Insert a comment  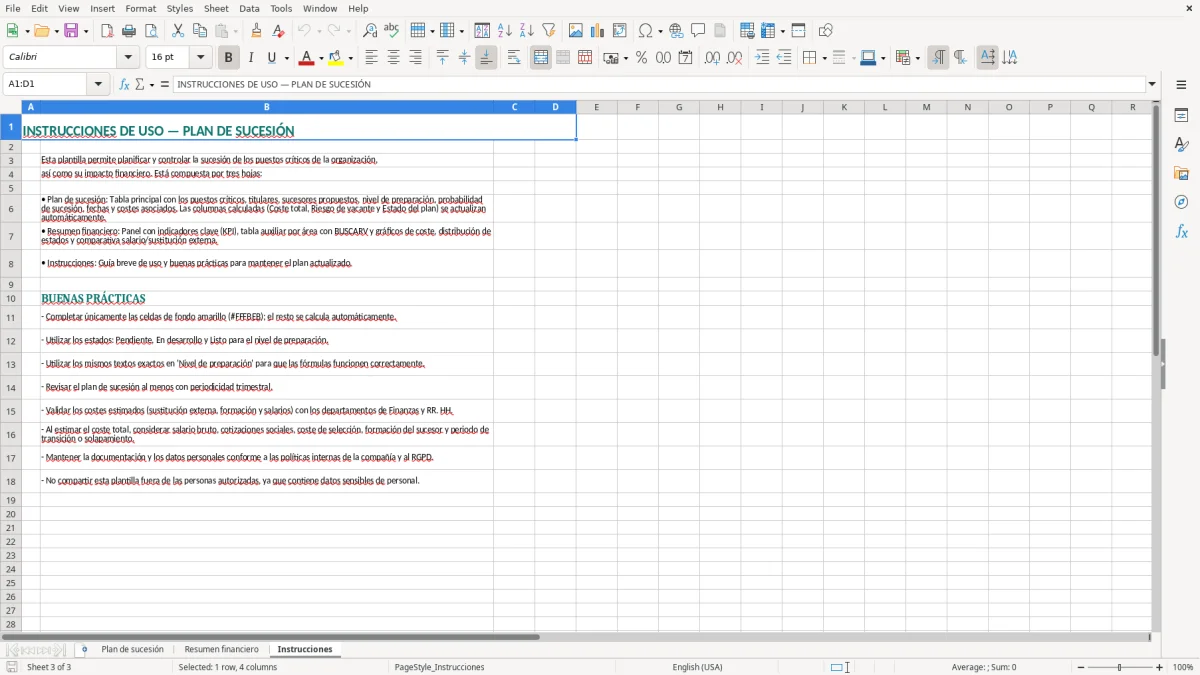699,31
